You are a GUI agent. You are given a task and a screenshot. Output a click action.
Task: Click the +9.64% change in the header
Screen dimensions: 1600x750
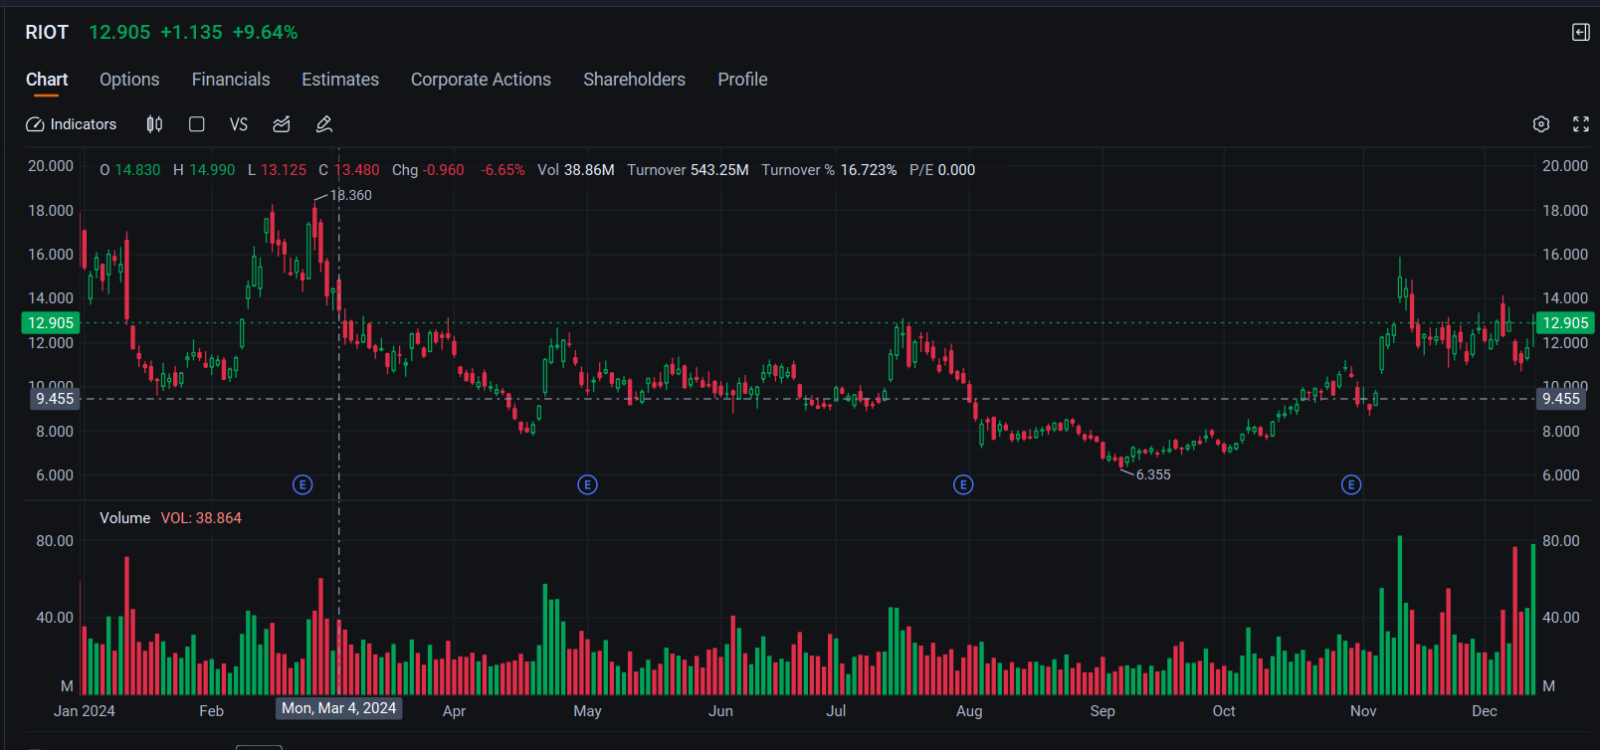pos(265,32)
